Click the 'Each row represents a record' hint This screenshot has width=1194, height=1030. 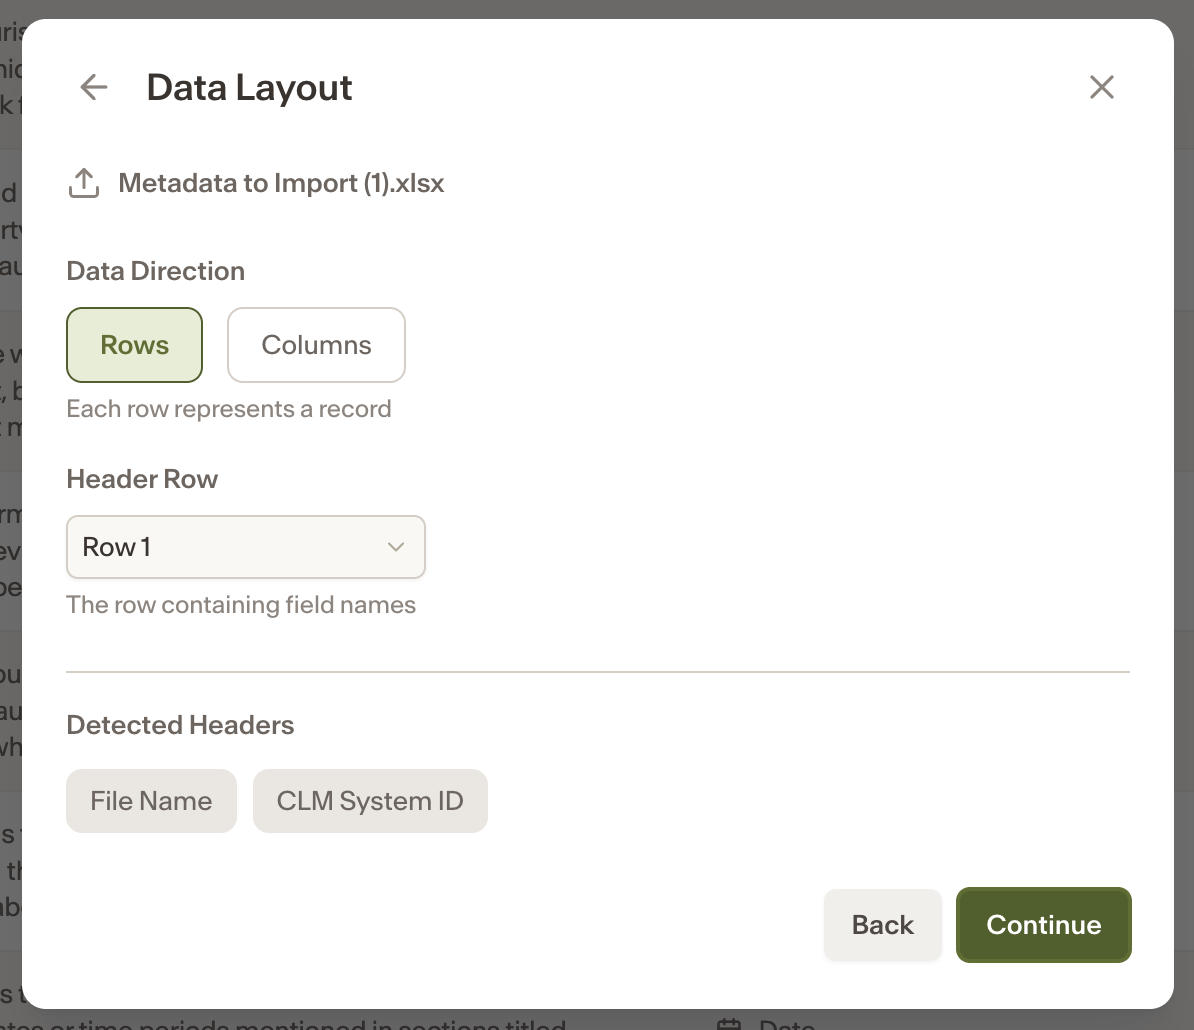click(228, 409)
